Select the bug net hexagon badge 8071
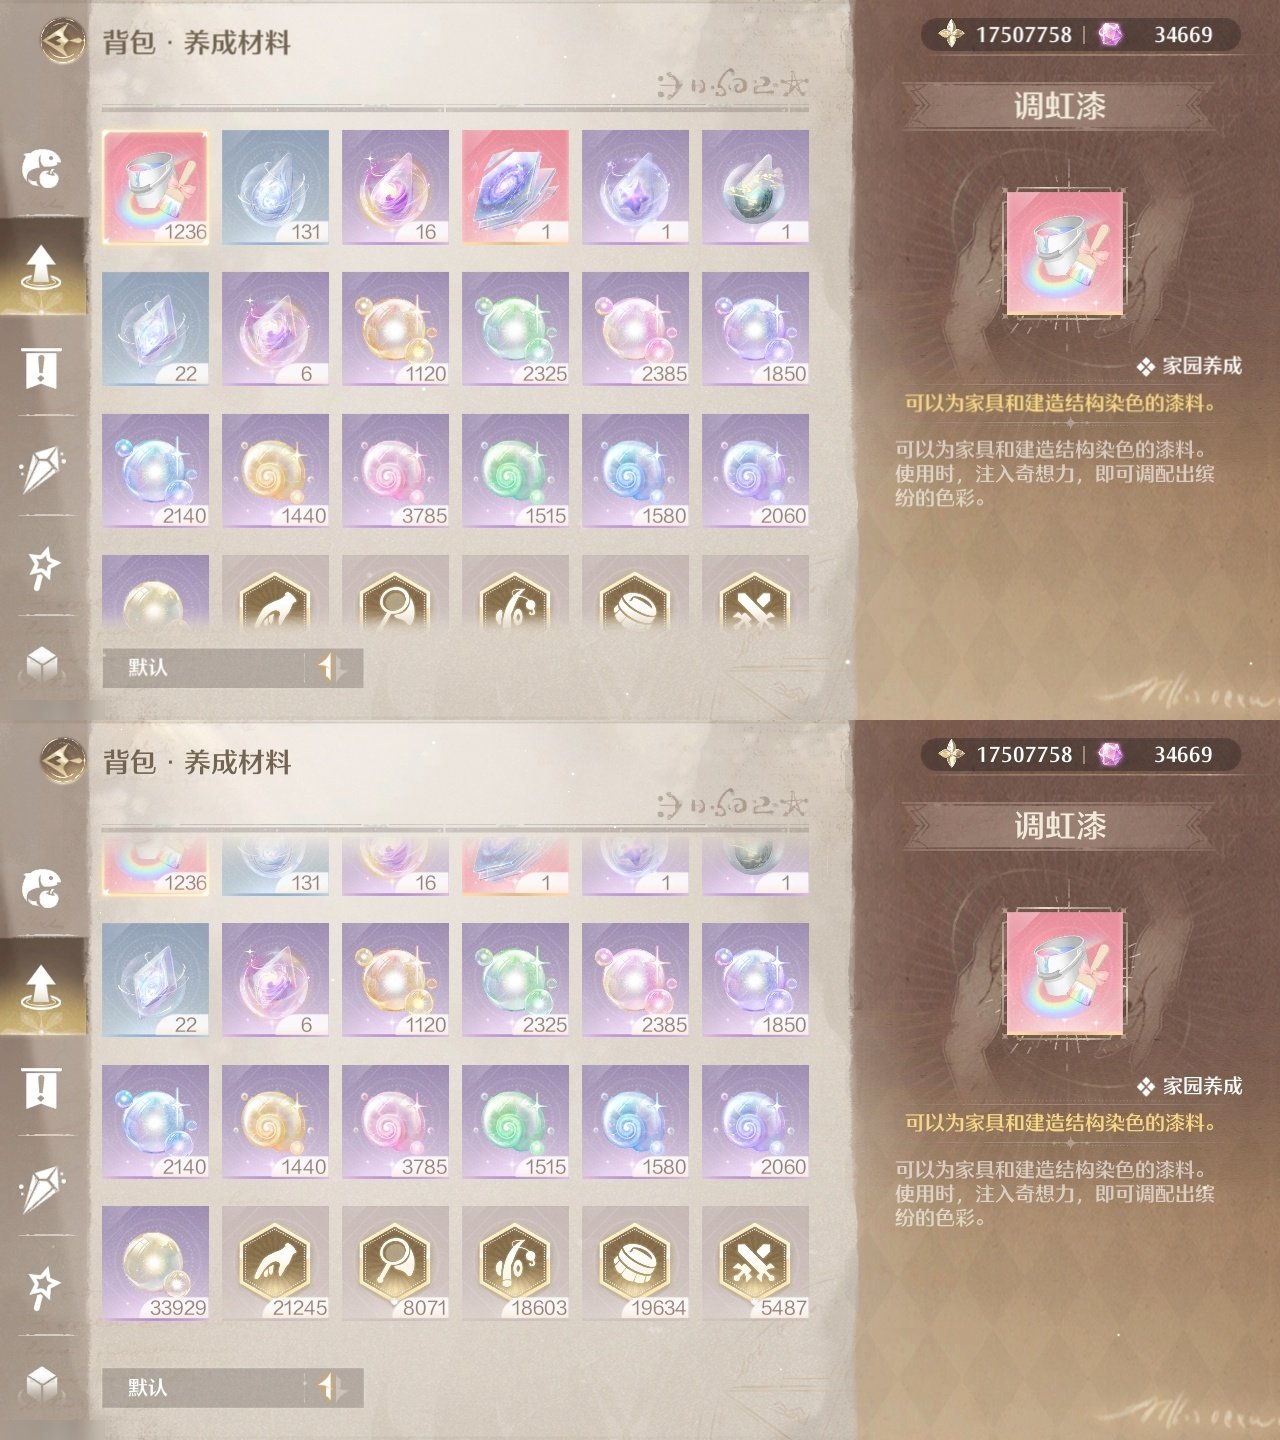1280x1440 pixels. point(395,1263)
